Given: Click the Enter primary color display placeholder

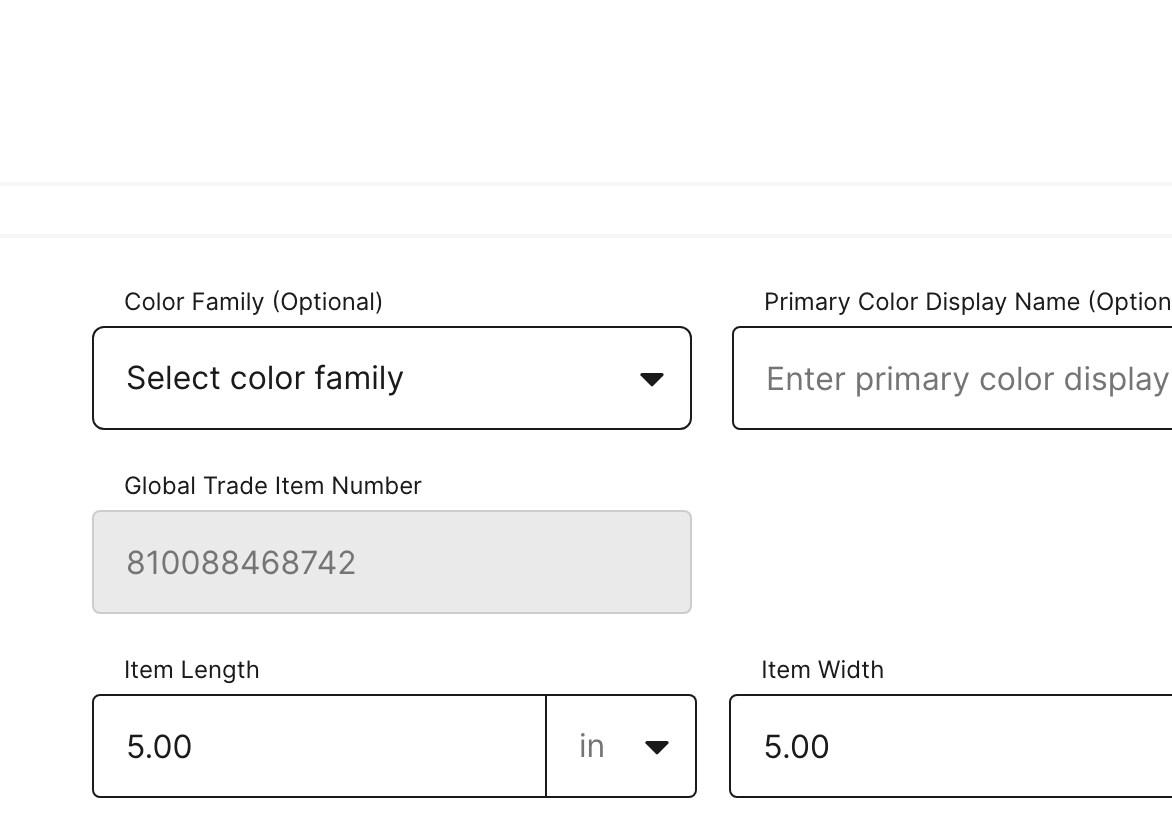Looking at the screenshot, I should [x=969, y=380].
